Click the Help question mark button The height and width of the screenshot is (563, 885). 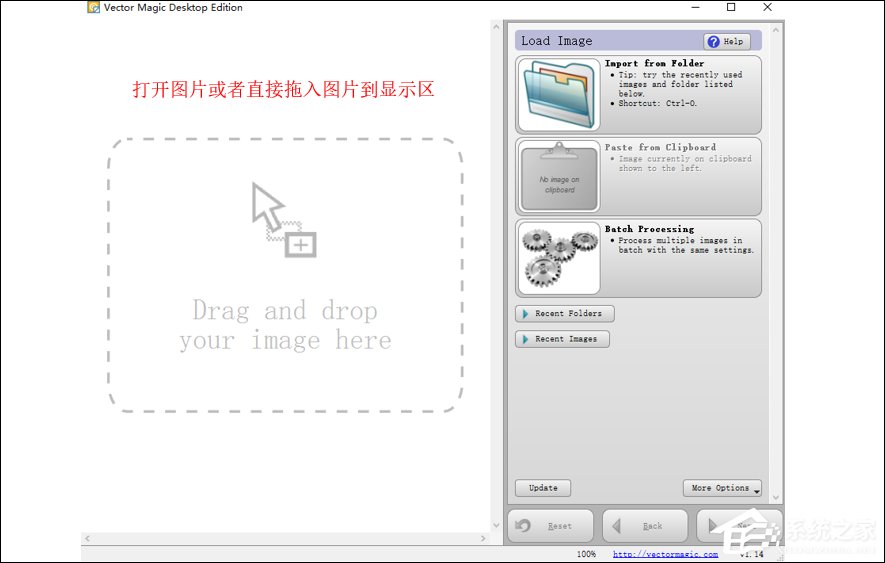click(727, 41)
